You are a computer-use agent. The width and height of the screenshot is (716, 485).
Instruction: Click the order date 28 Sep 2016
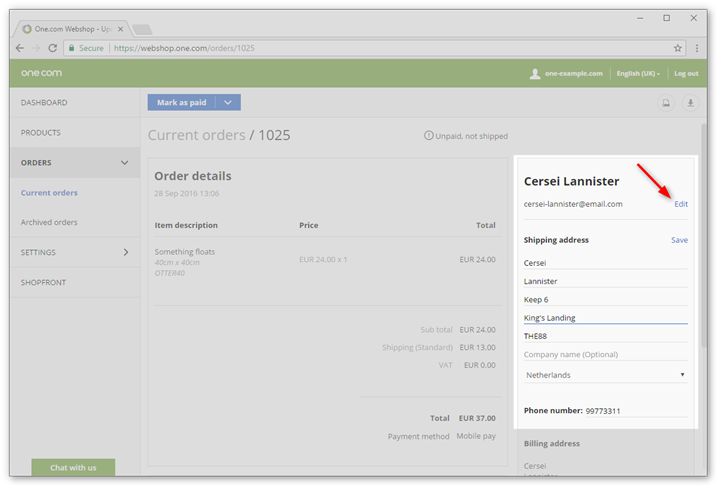pyautogui.click(x=187, y=194)
